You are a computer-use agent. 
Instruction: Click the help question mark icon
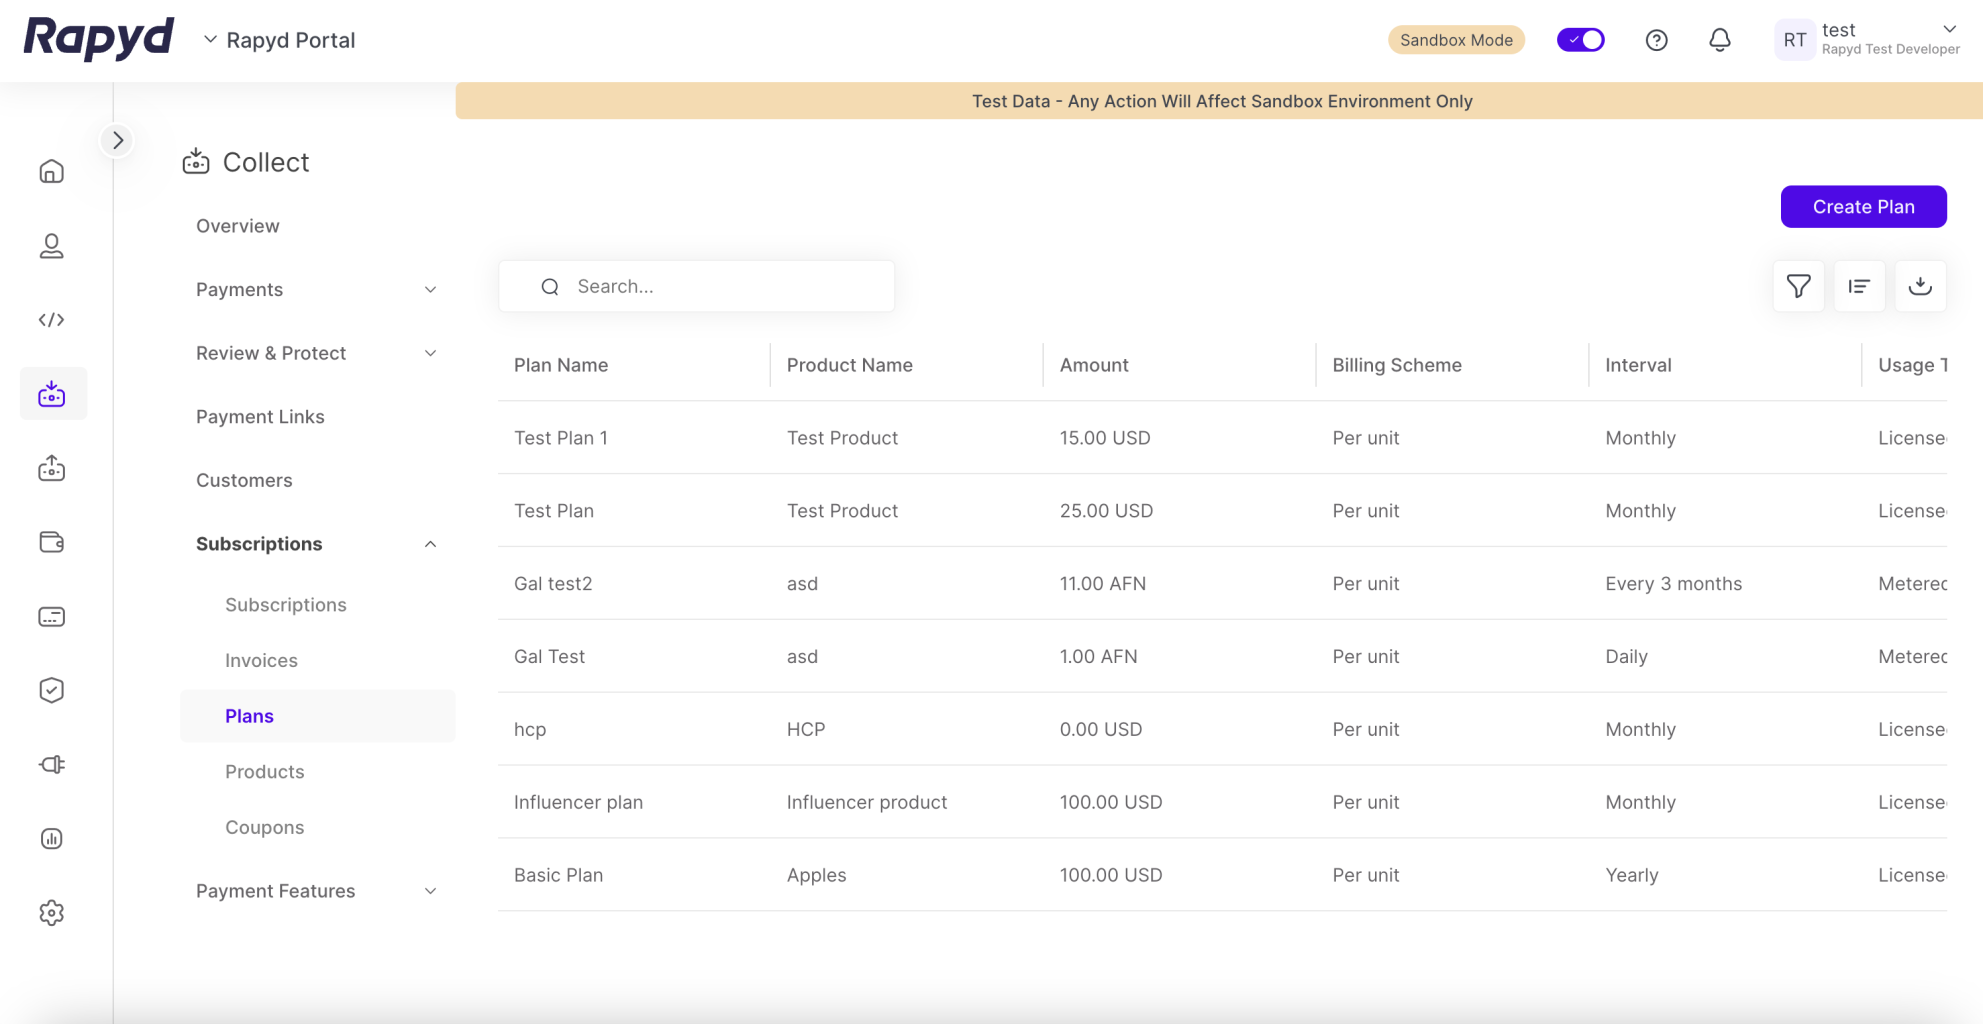coord(1656,40)
